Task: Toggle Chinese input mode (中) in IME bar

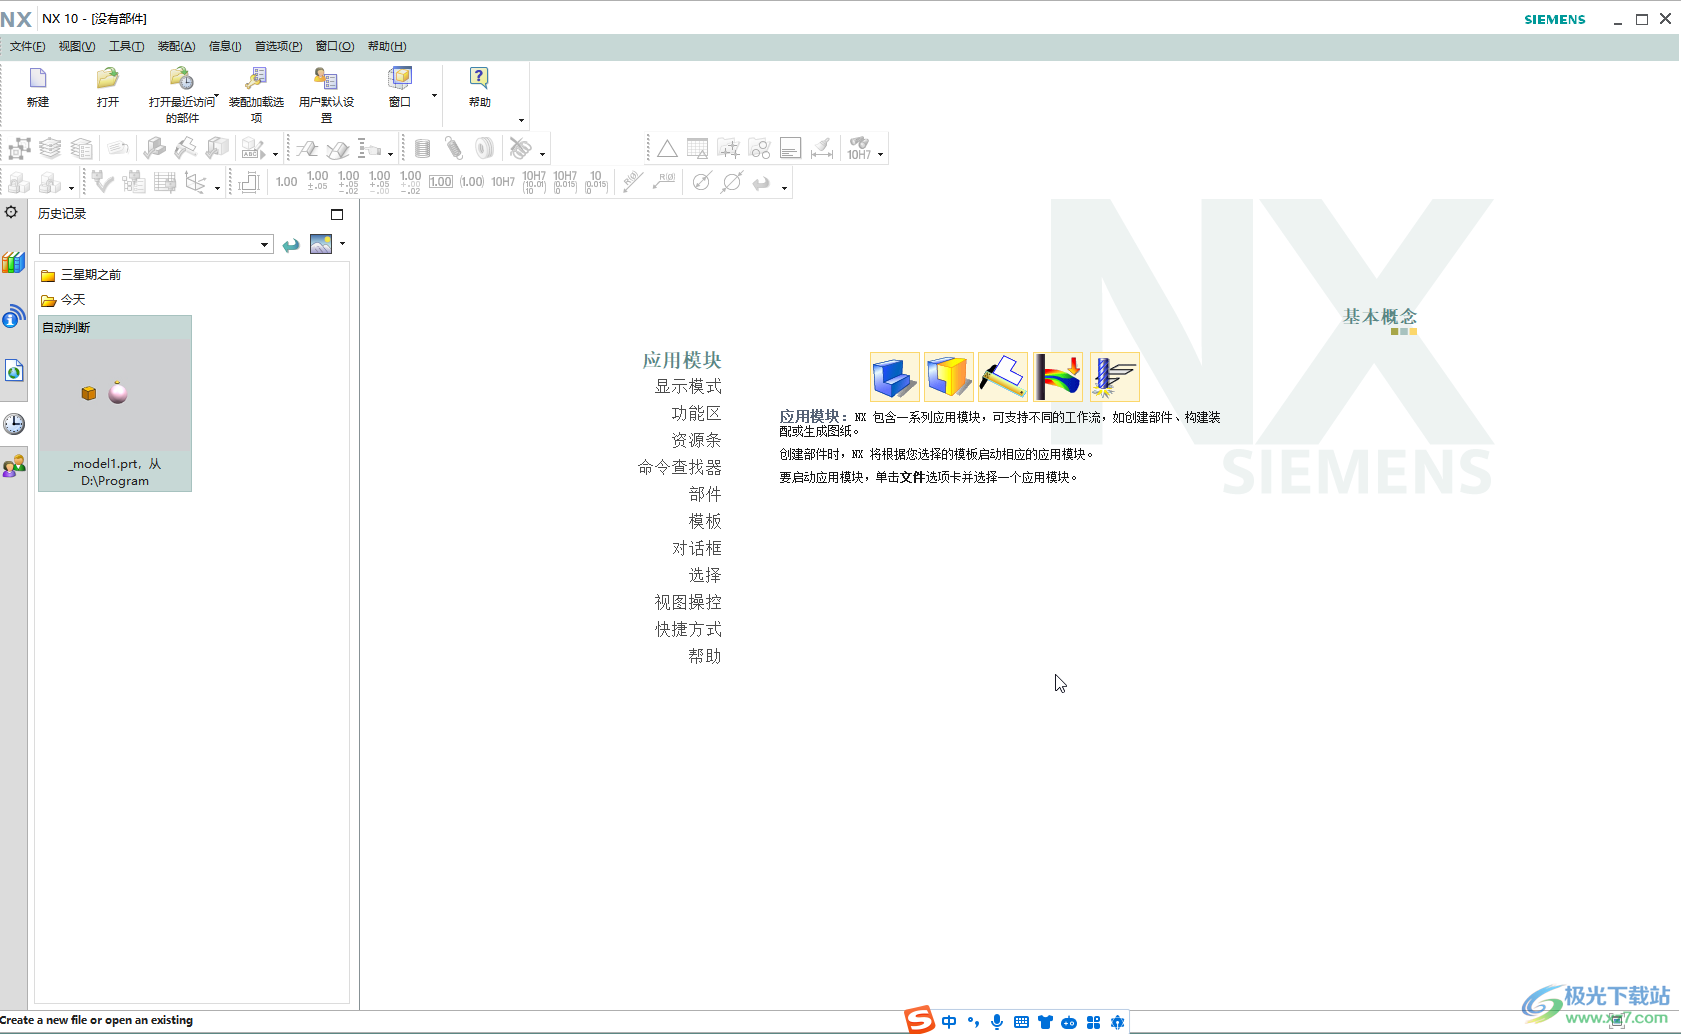Action: [949, 1022]
